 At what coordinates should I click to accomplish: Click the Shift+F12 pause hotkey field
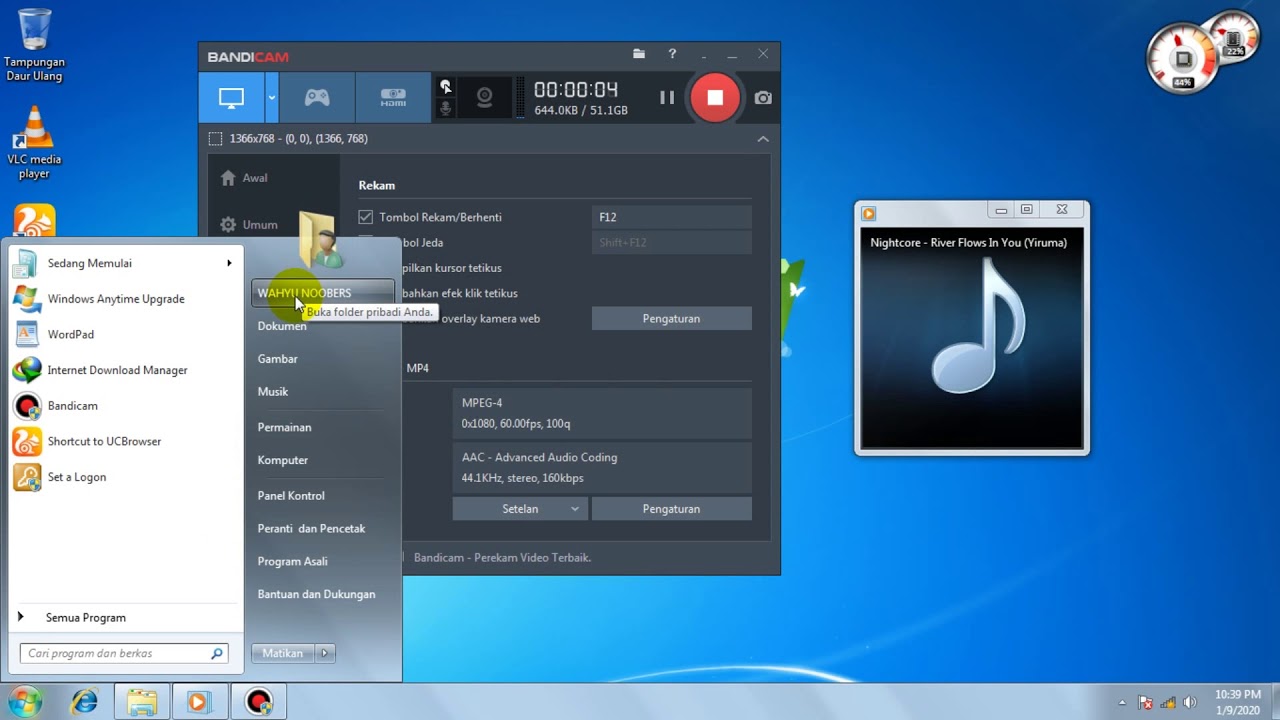(x=671, y=242)
